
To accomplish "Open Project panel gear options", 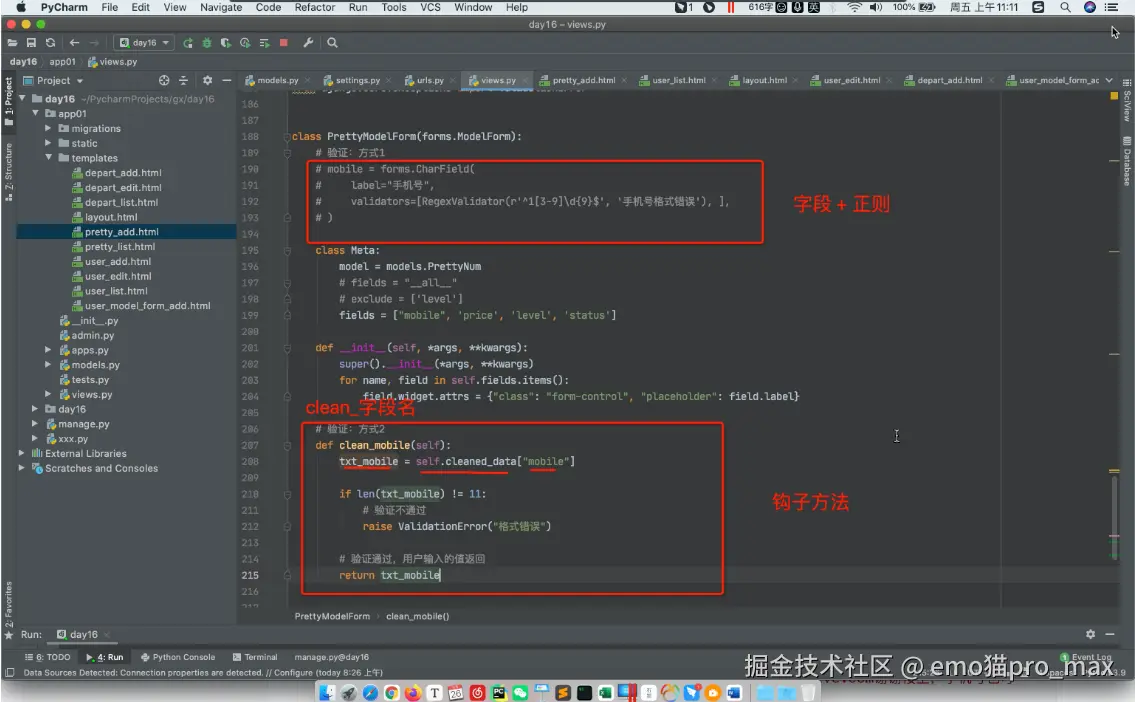I will 208,80.
